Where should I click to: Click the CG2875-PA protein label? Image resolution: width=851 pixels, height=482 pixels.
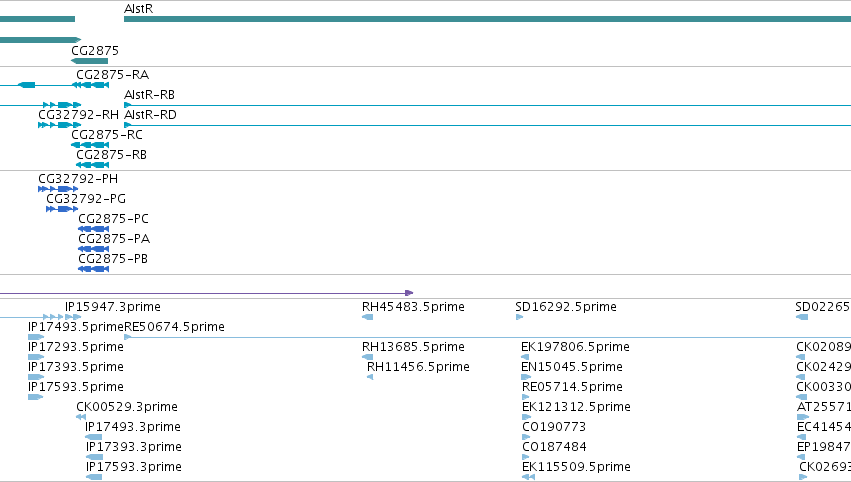tap(114, 239)
